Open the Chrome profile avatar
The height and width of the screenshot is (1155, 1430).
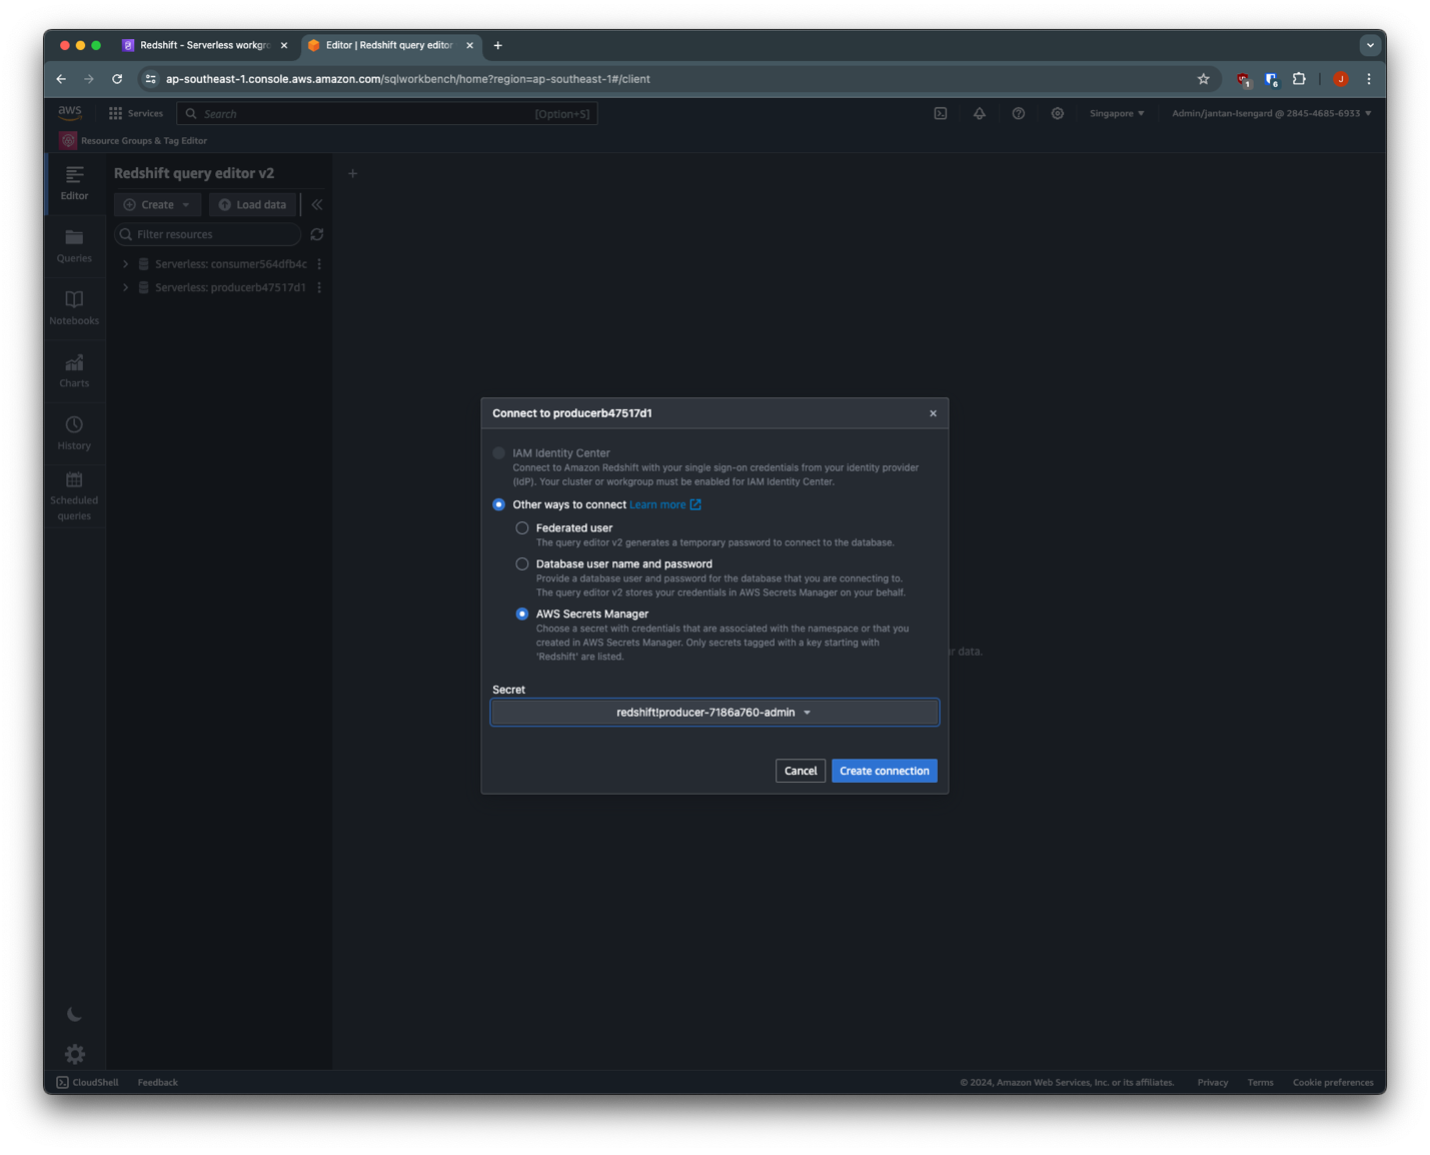(1341, 79)
